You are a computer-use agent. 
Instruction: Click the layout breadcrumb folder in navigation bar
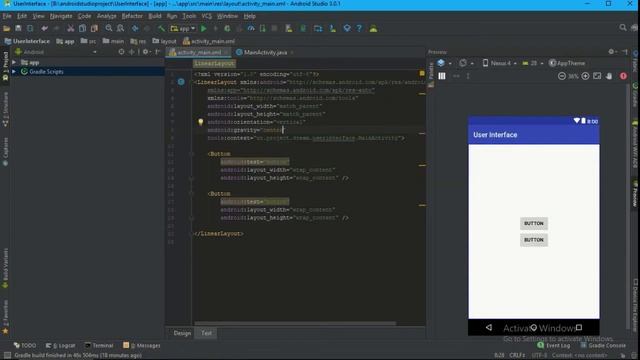tap(164, 41)
